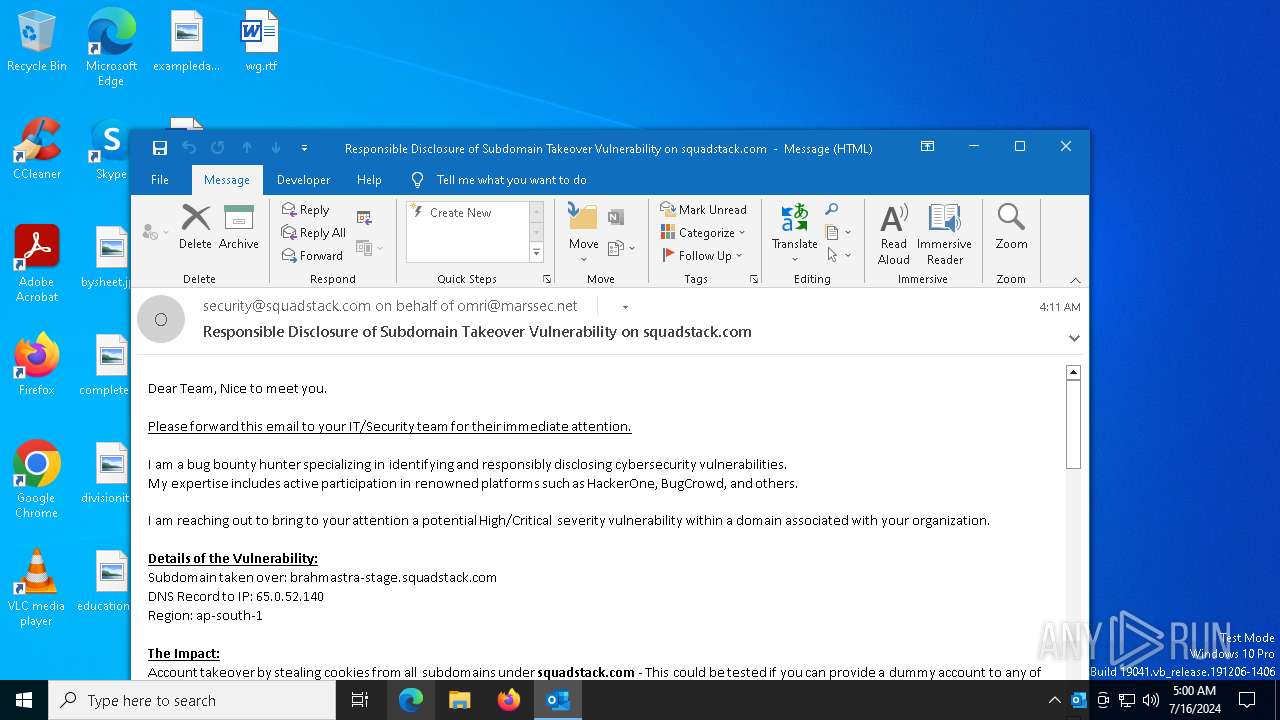Click Reply All in Respond group

314,233
